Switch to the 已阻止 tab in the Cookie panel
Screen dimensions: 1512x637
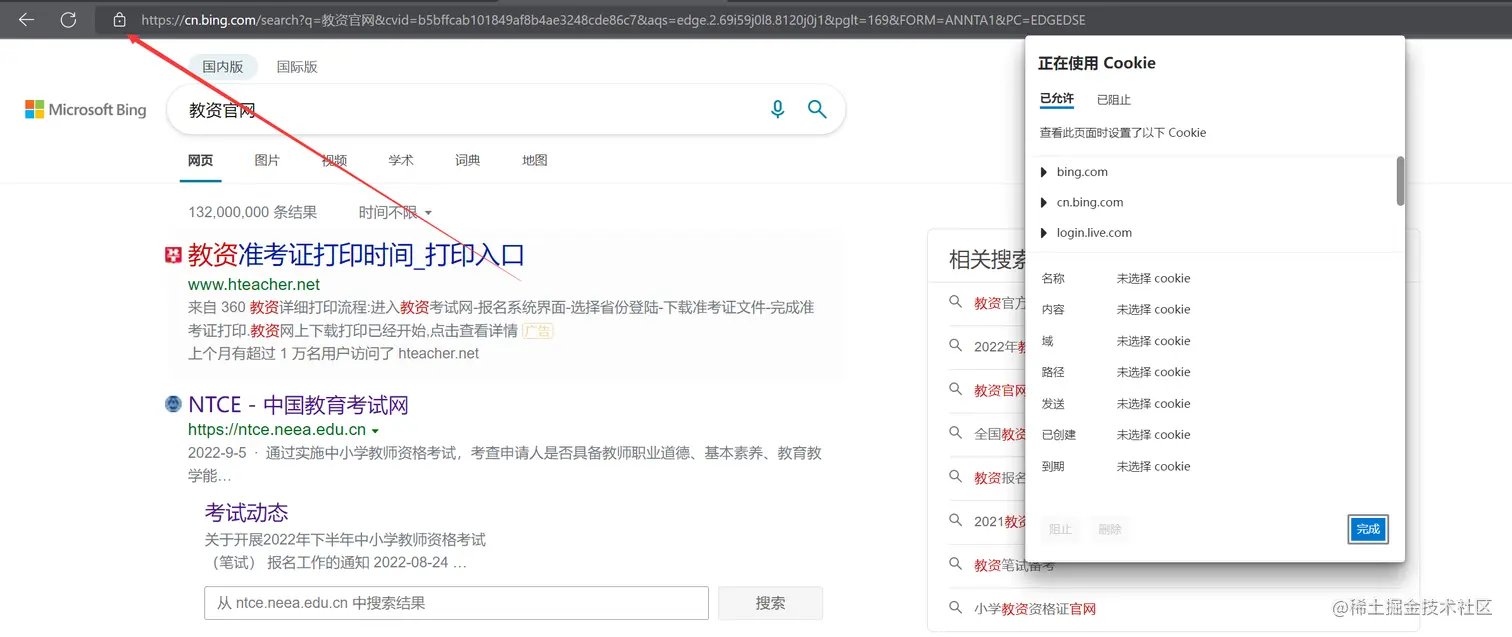[1113, 99]
